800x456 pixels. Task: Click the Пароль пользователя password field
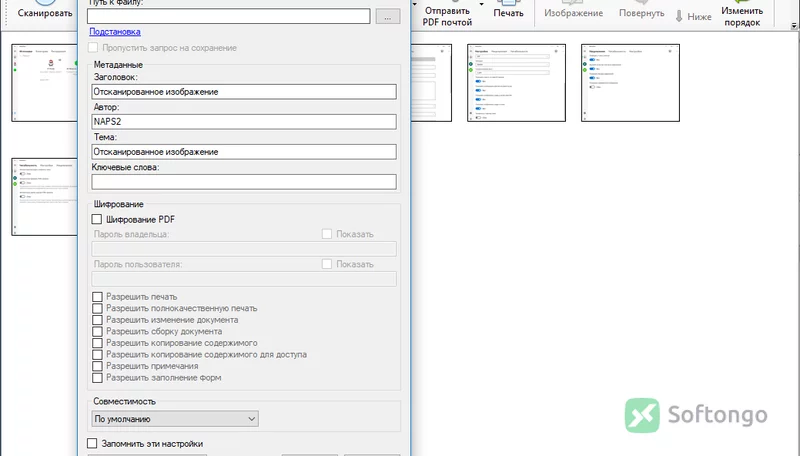(244, 278)
